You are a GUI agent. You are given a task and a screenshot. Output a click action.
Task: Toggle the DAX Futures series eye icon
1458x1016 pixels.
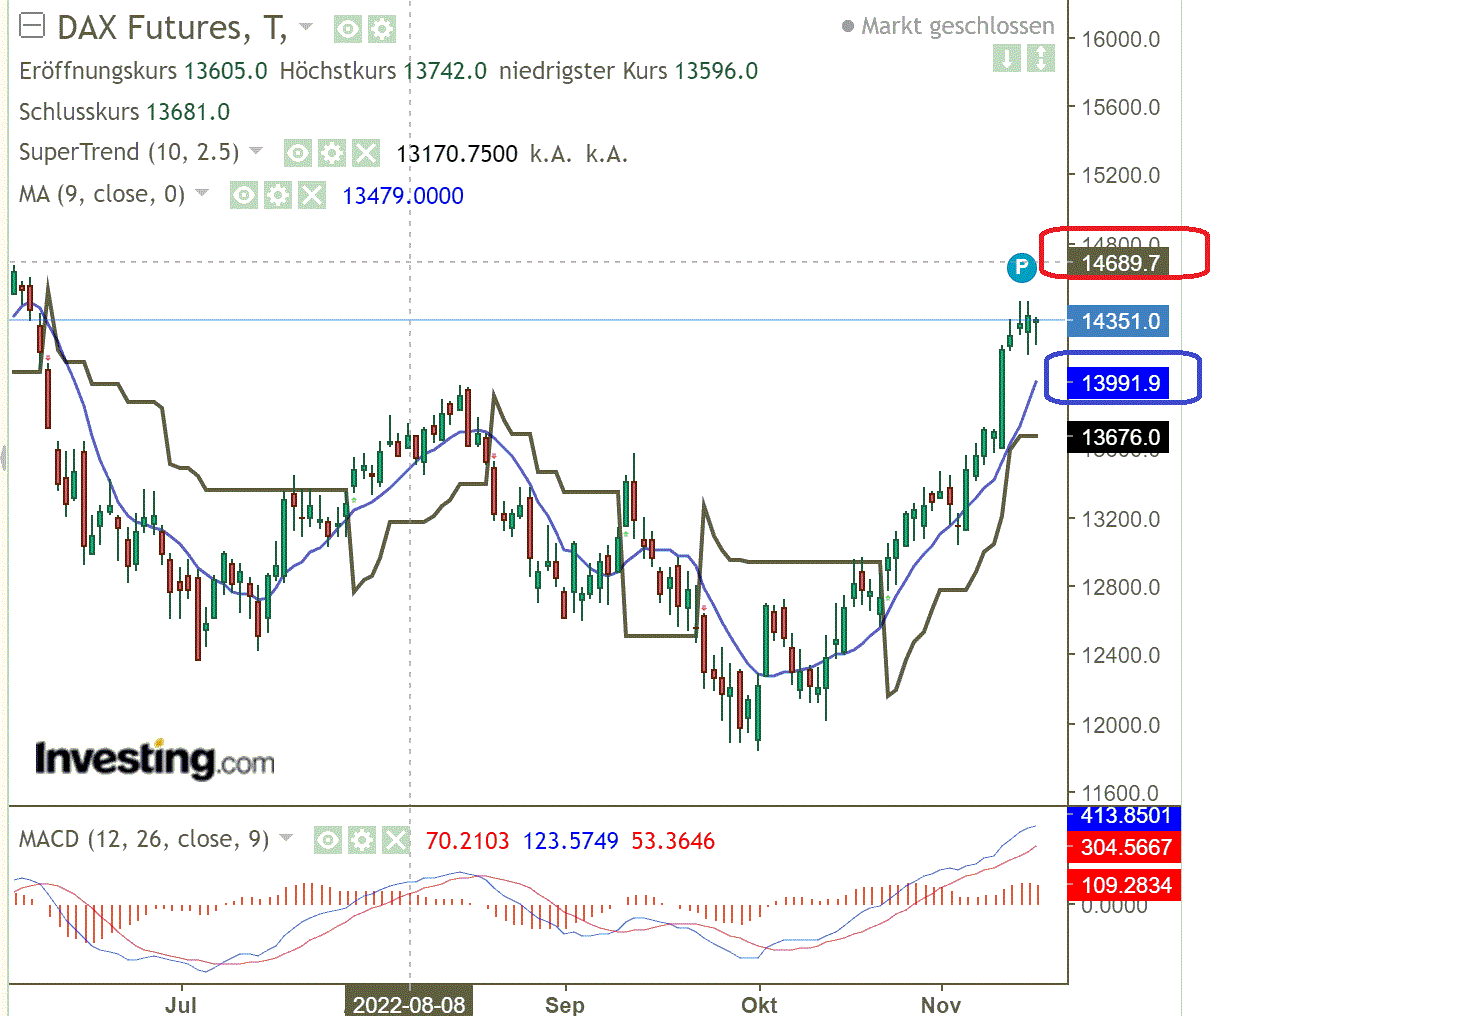pos(347,29)
